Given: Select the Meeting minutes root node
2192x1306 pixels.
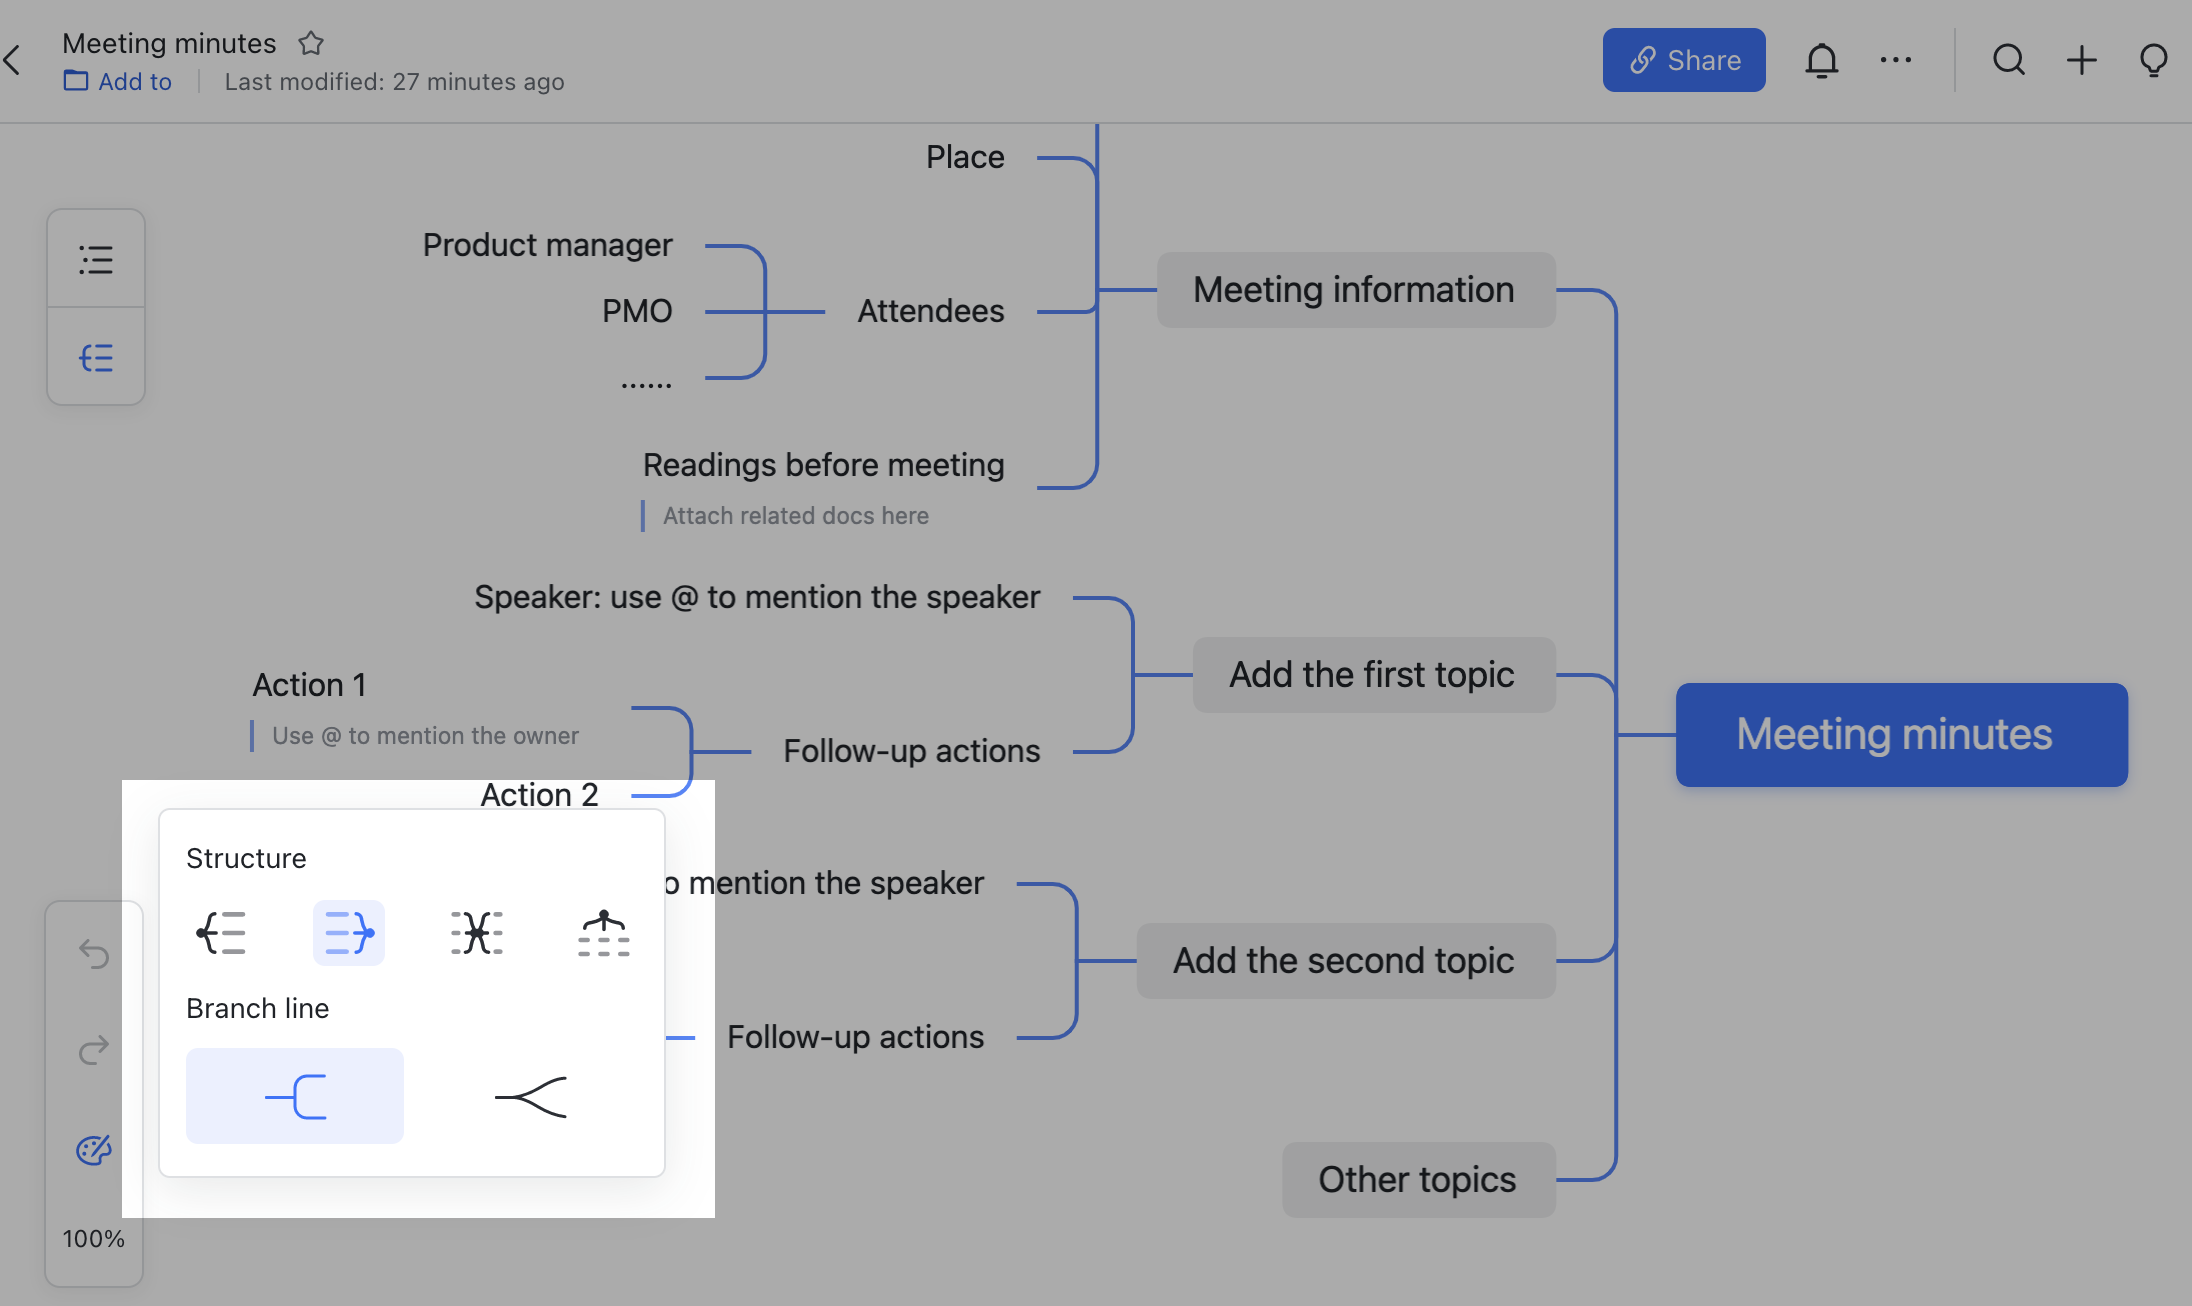Looking at the screenshot, I should pyautogui.click(x=1899, y=735).
